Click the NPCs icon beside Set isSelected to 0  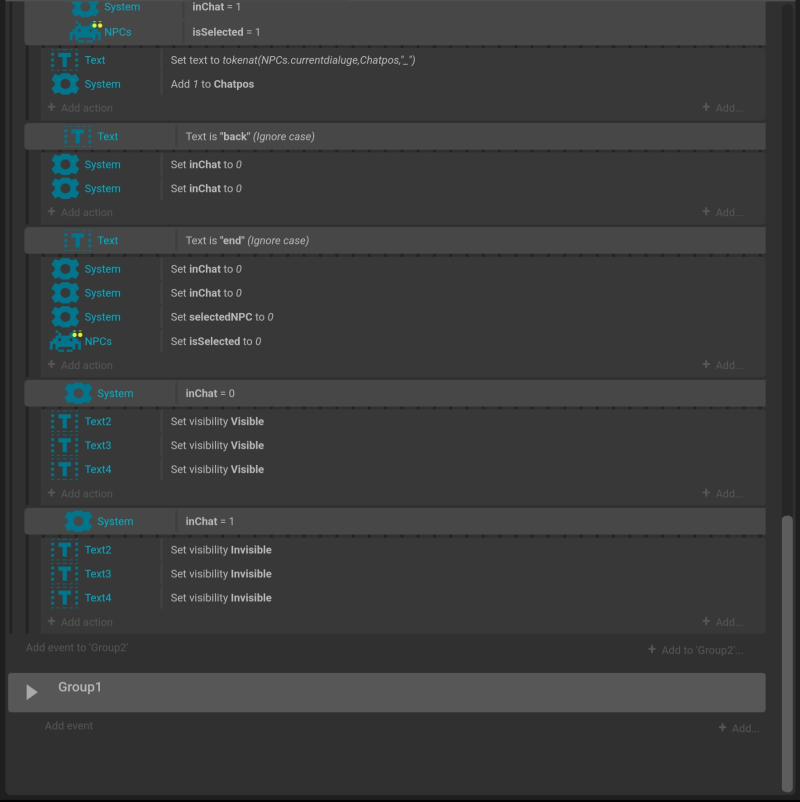[66, 341]
